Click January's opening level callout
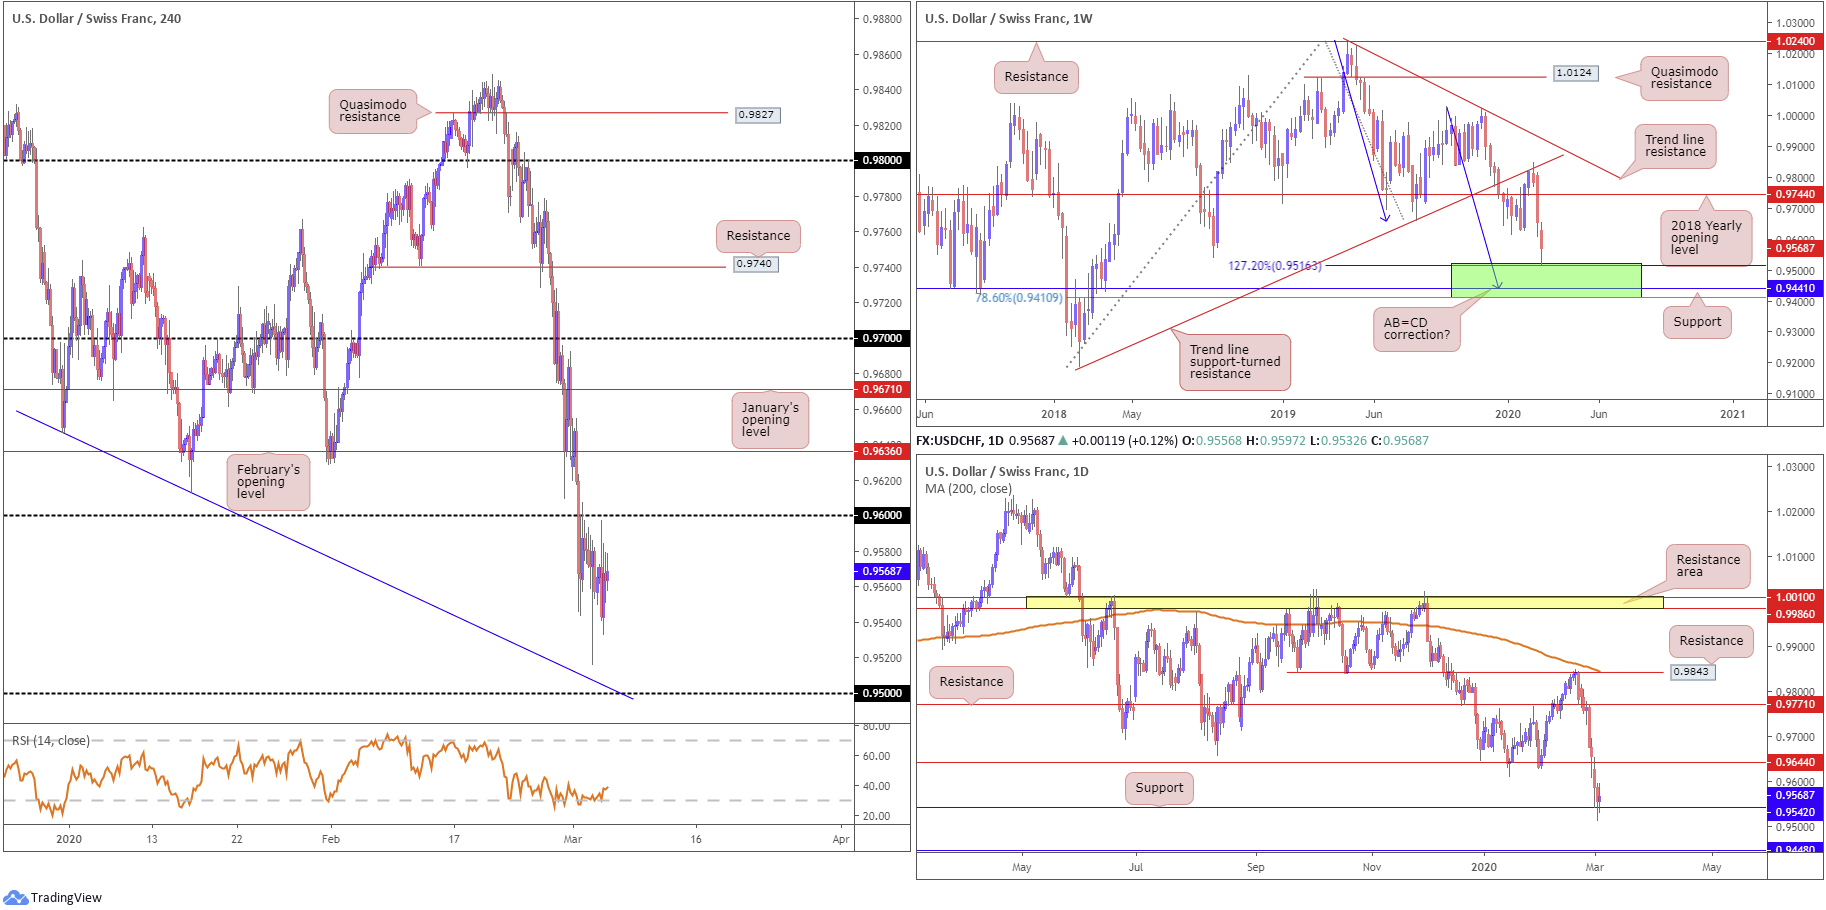The height and width of the screenshot is (910, 1826). [770, 420]
